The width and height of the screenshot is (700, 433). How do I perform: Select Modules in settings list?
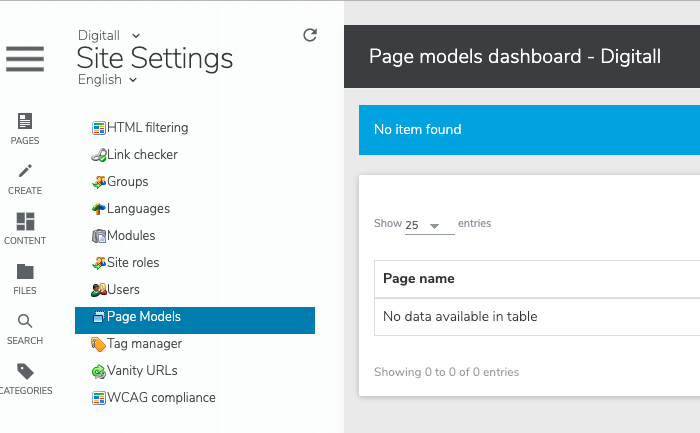(131, 236)
